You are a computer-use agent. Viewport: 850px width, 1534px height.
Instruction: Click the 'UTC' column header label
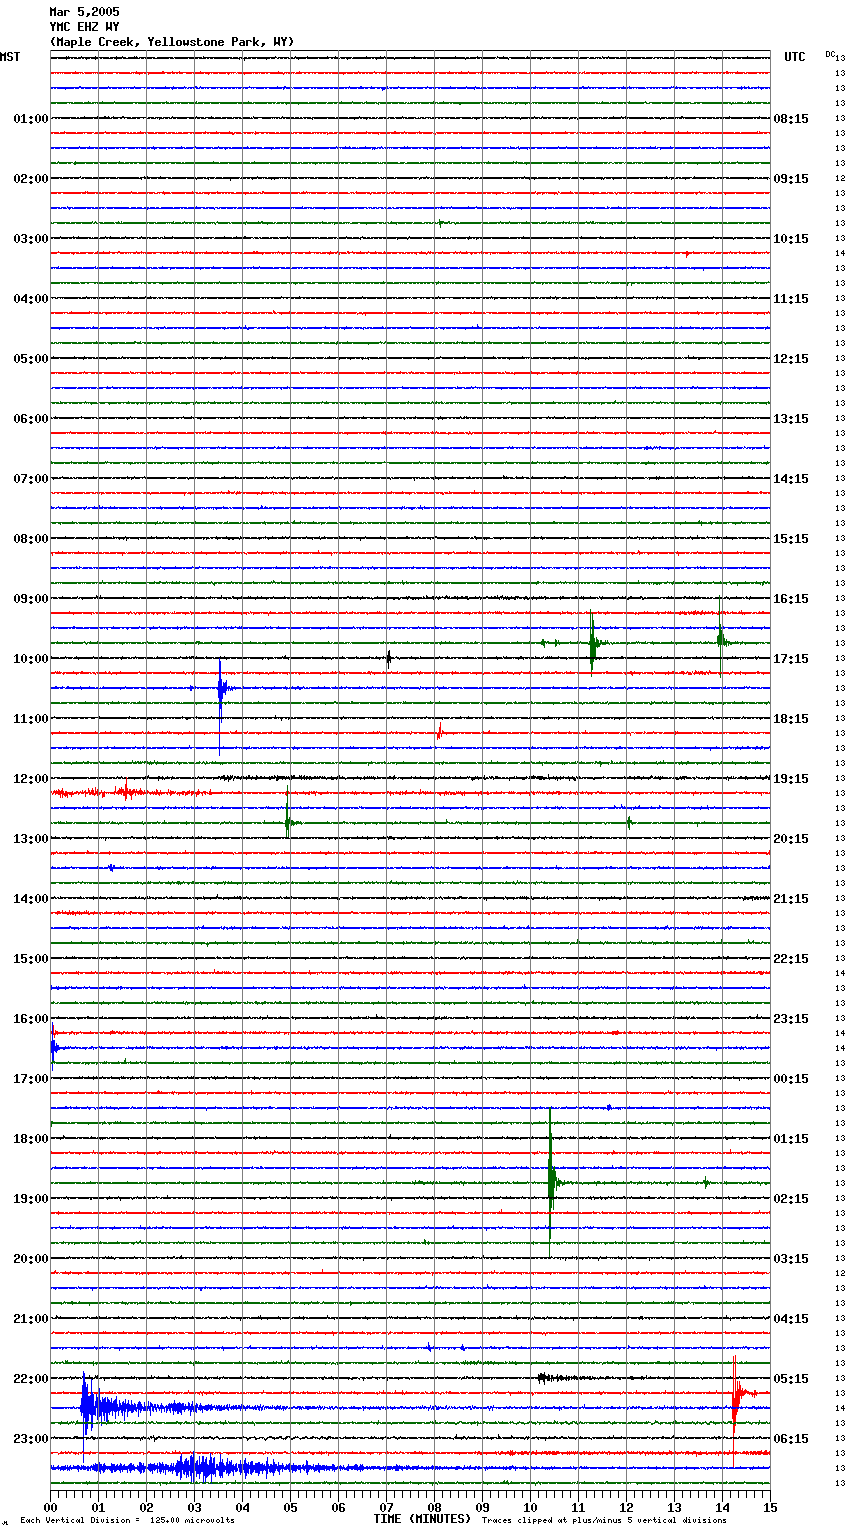(x=795, y=57)
